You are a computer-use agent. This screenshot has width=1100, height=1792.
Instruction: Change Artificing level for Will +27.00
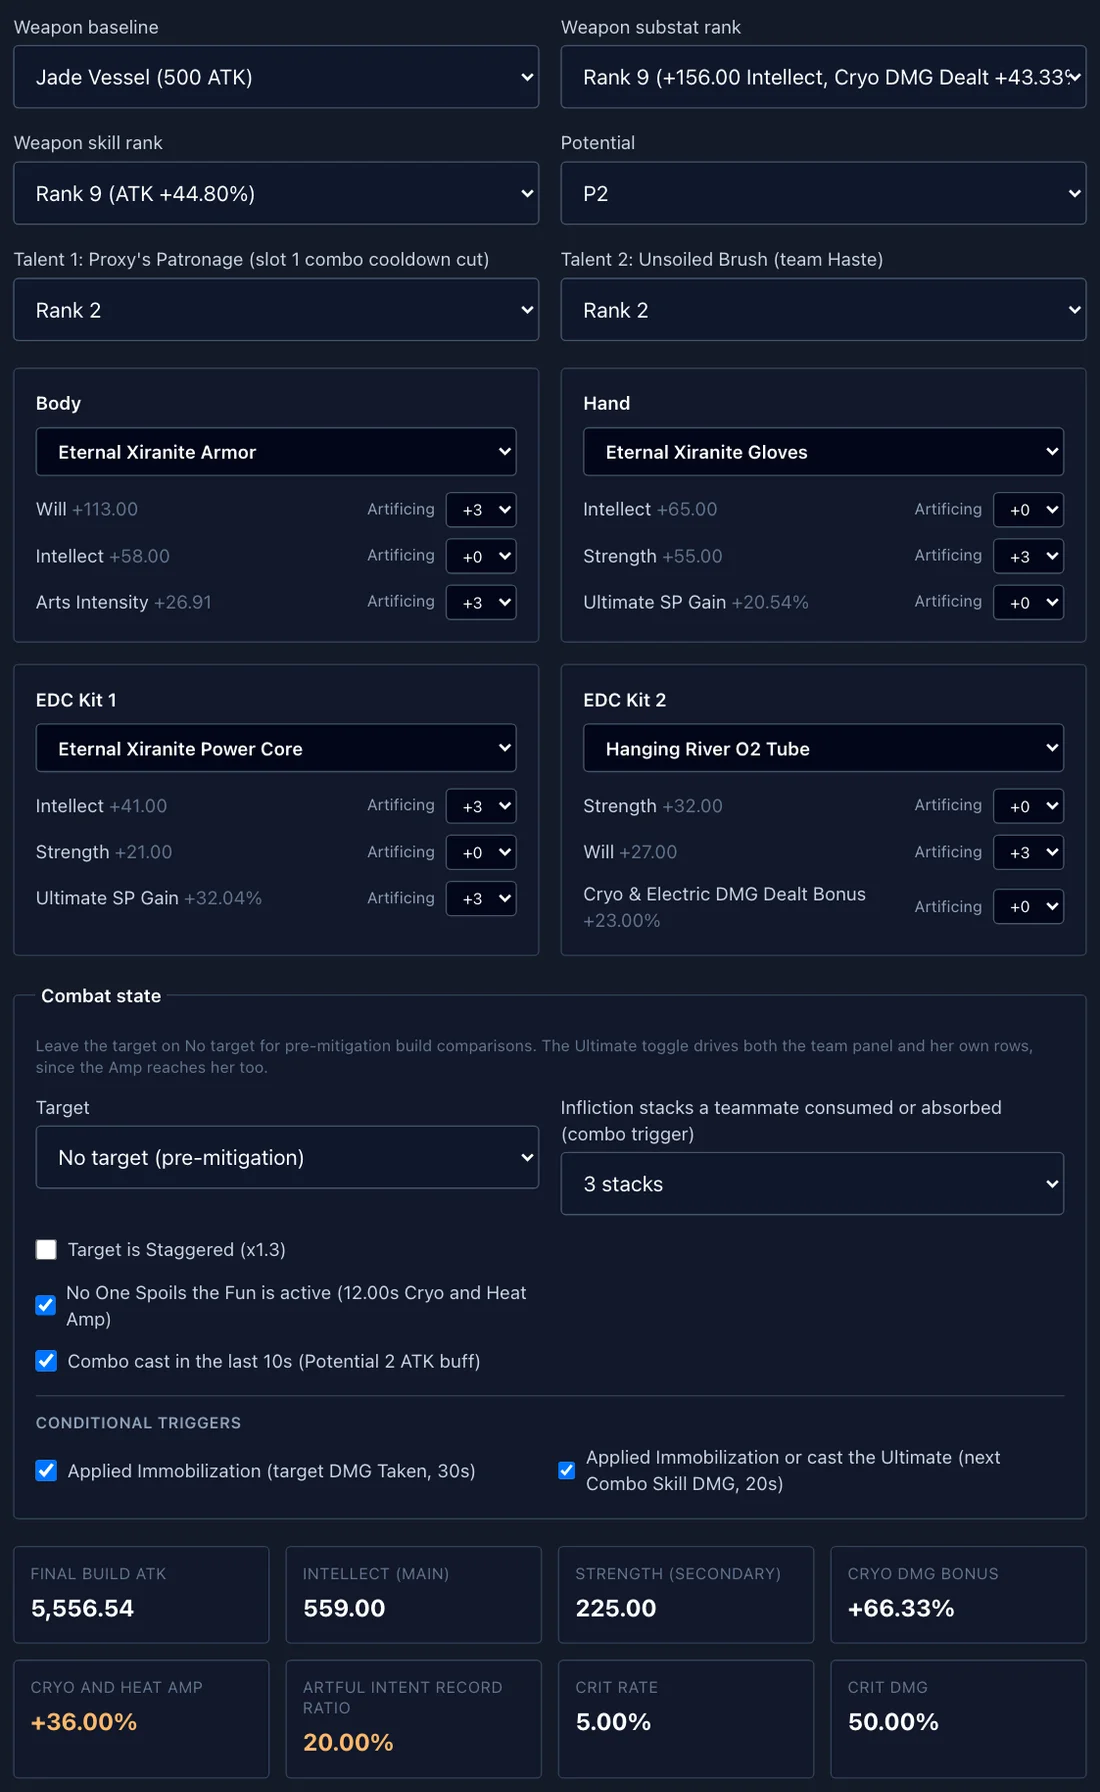tap(1028, 852)
